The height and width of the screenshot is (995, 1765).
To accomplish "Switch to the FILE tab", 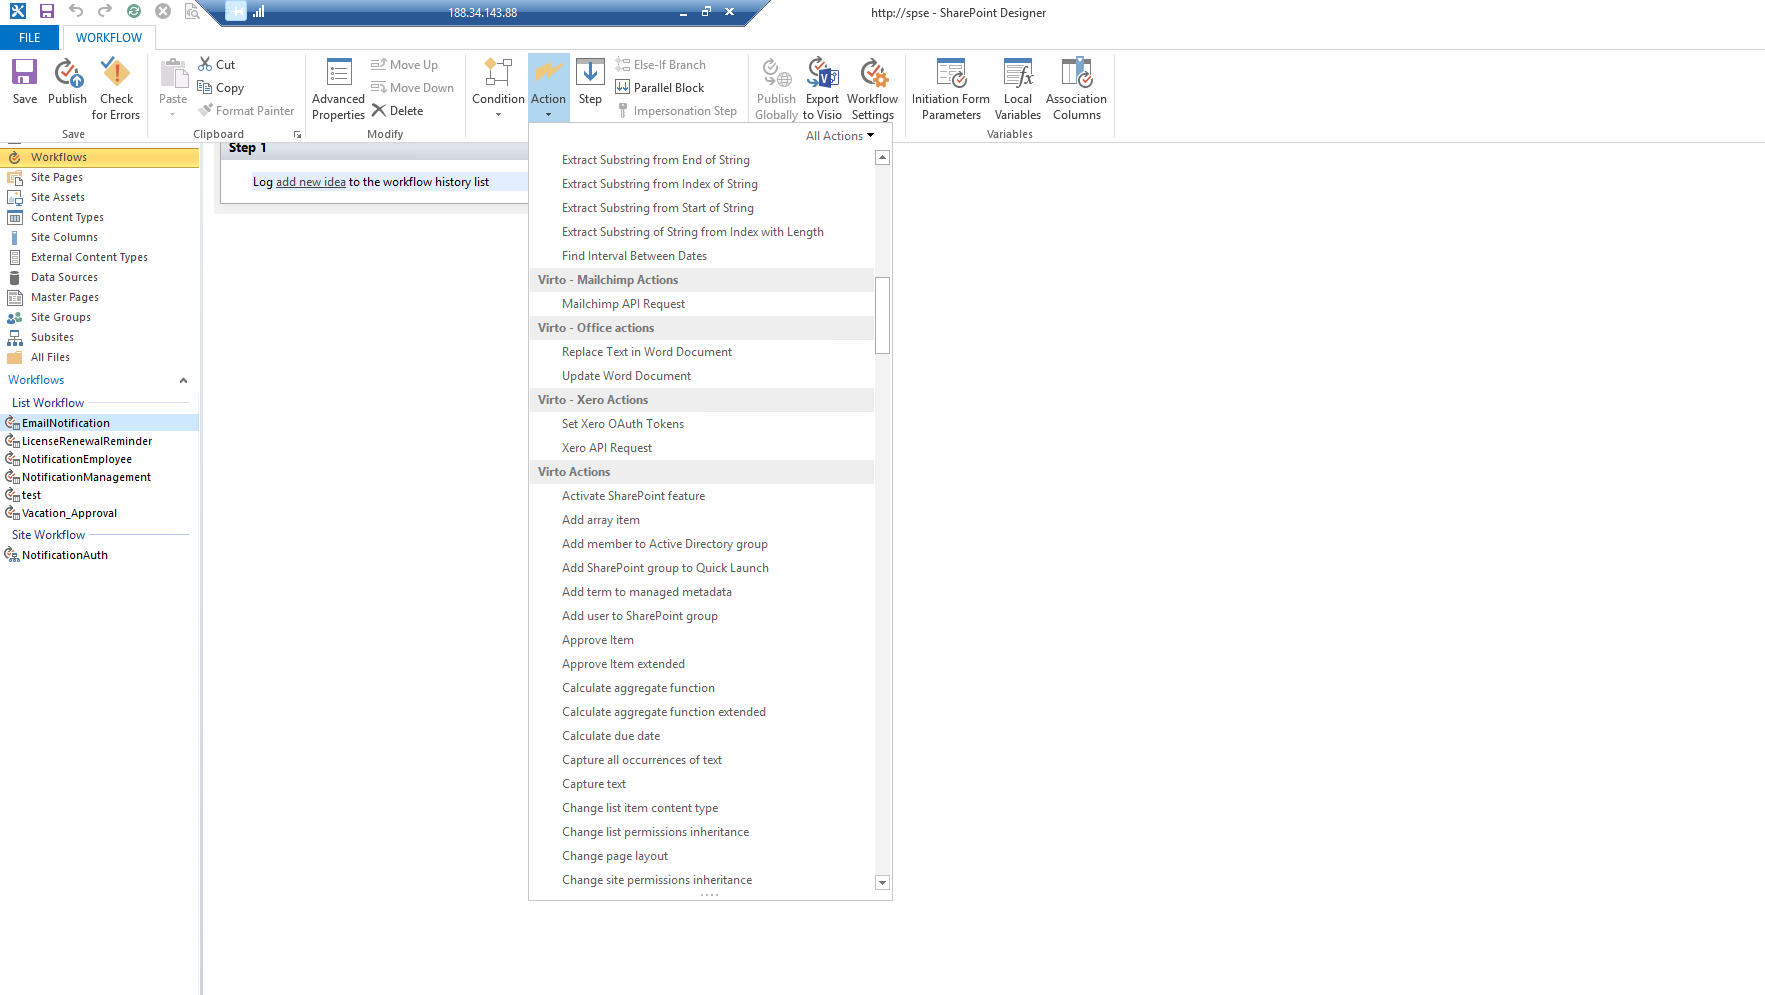I will pyautogui.click(x=30, y=38).
